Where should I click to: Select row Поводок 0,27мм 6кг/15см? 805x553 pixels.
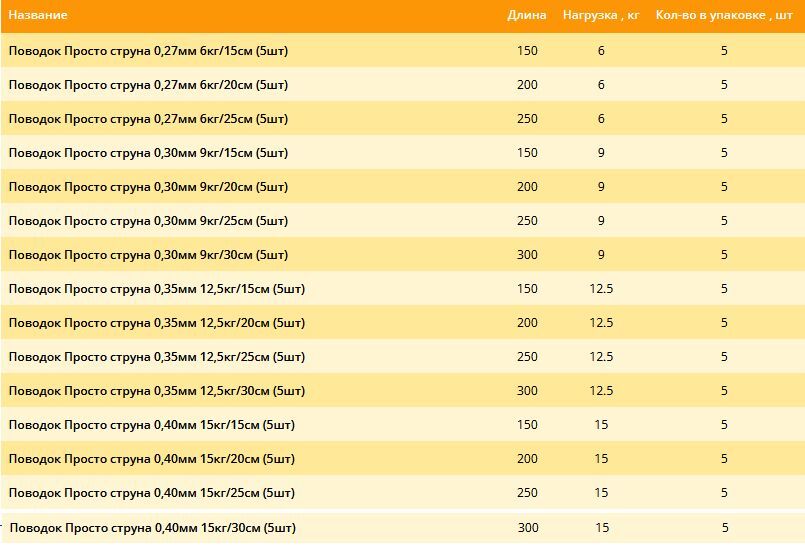(402, 50)
